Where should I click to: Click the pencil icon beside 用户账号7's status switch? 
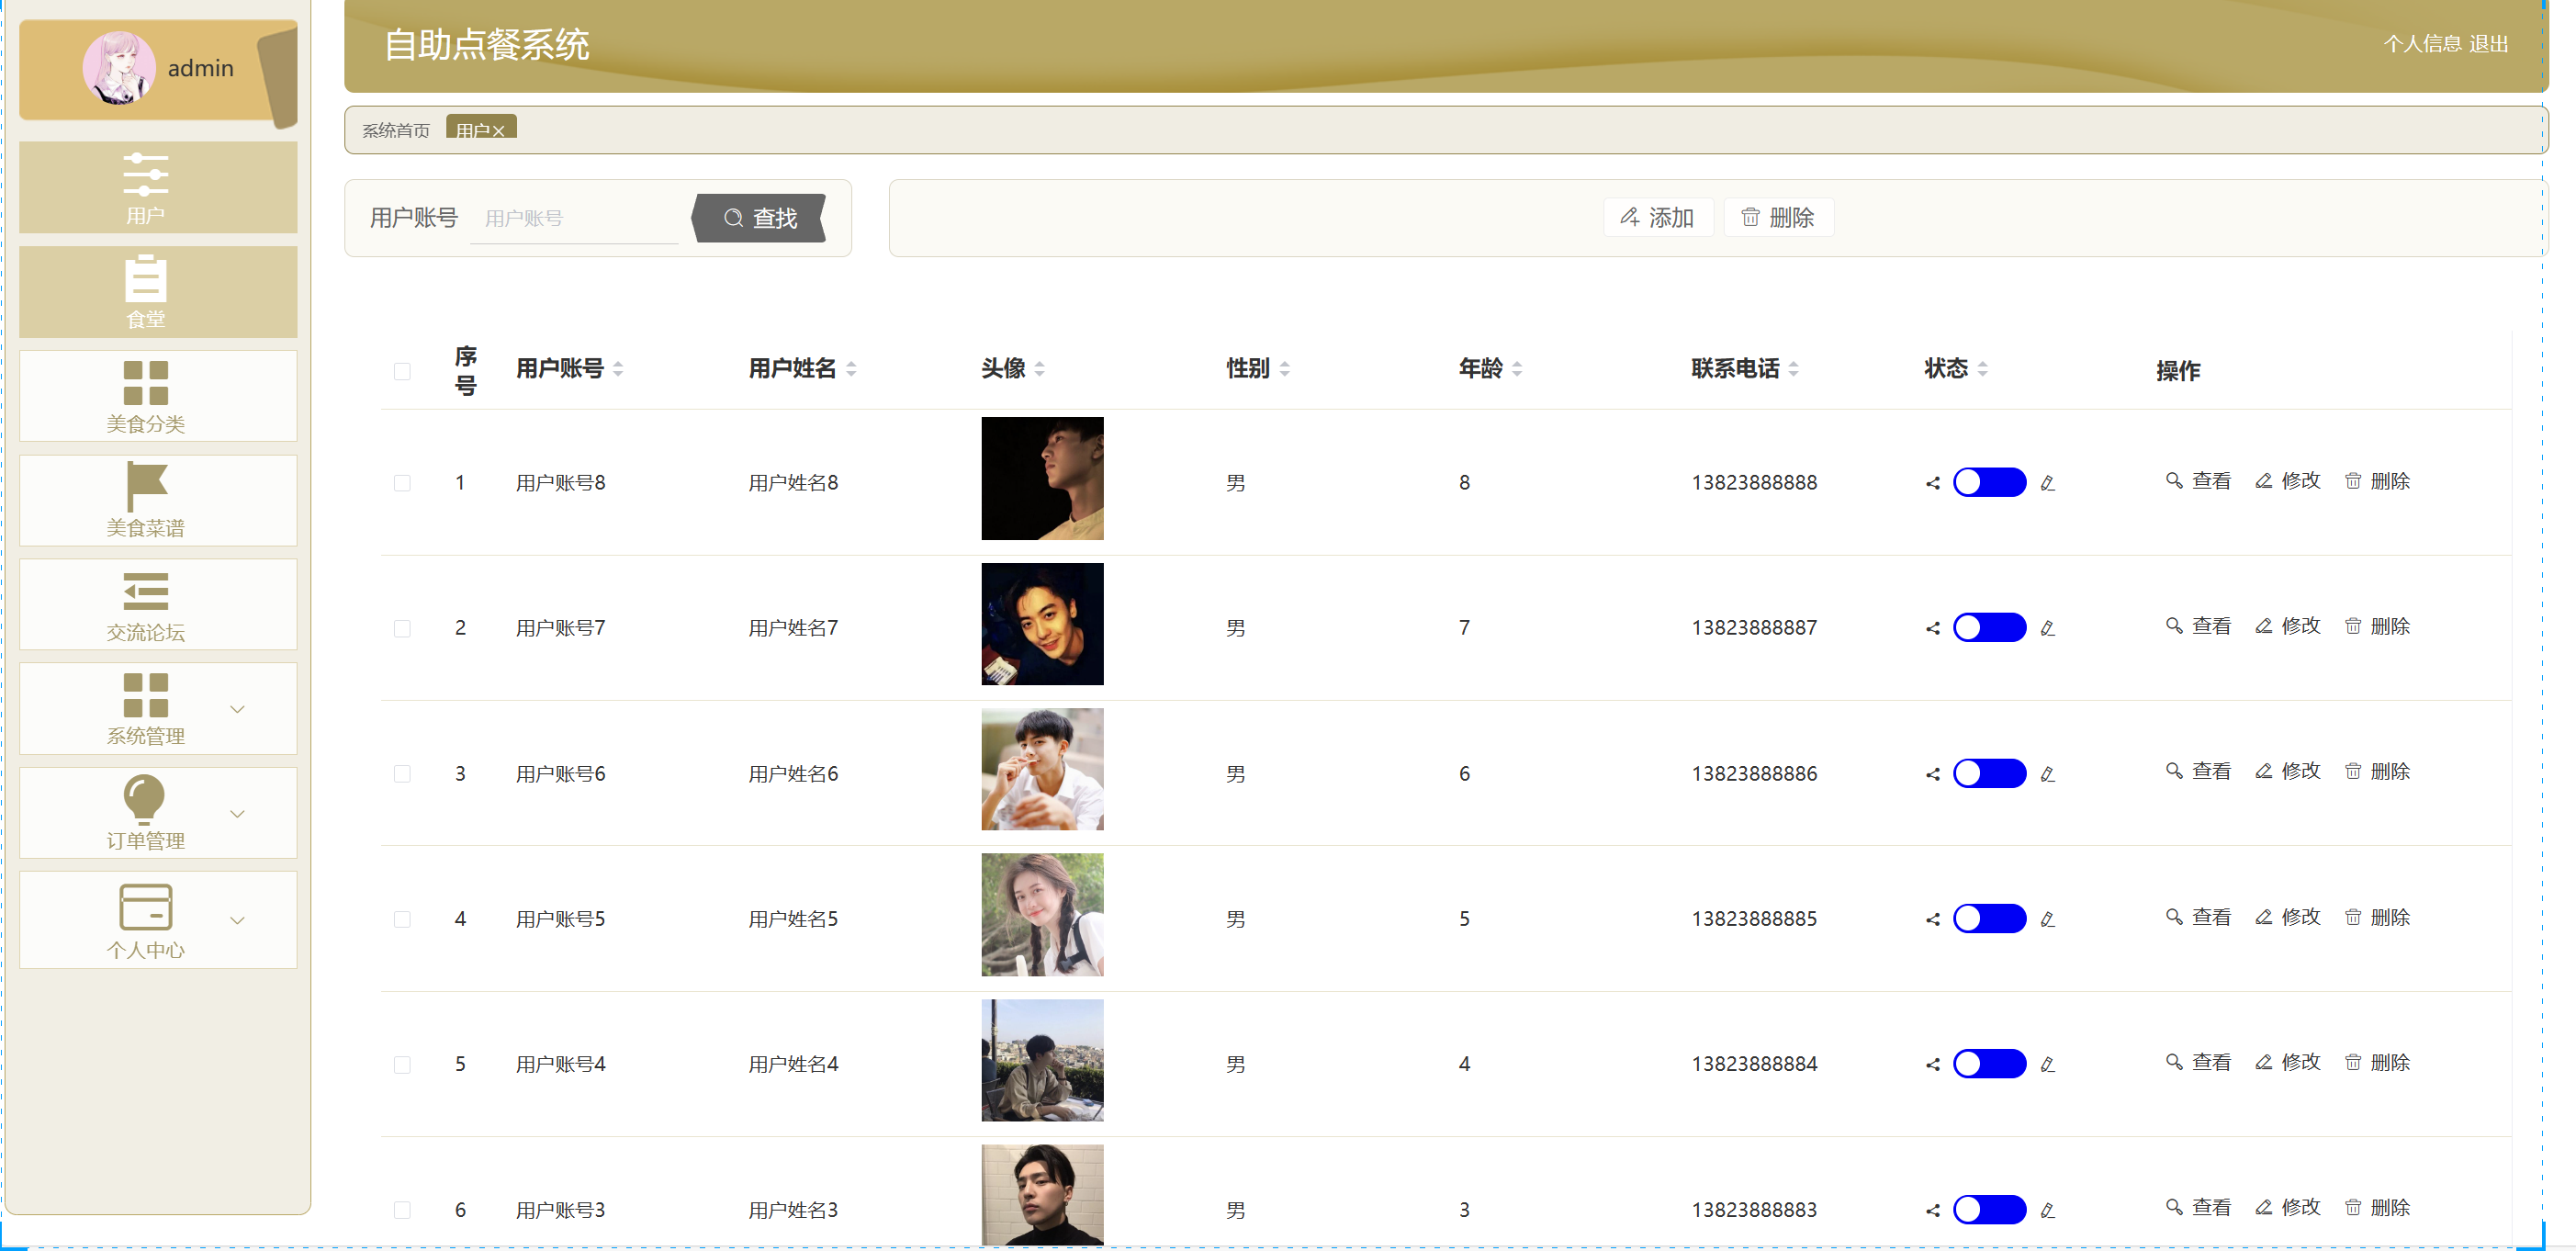(2047, 629)
